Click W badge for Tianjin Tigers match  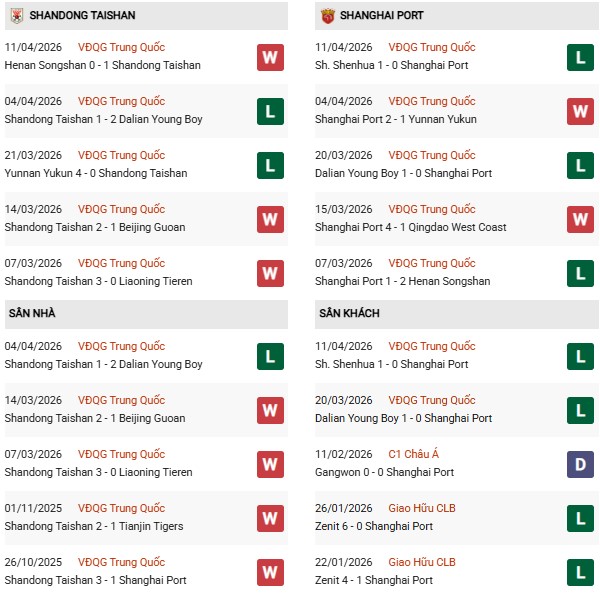point(270,518)
